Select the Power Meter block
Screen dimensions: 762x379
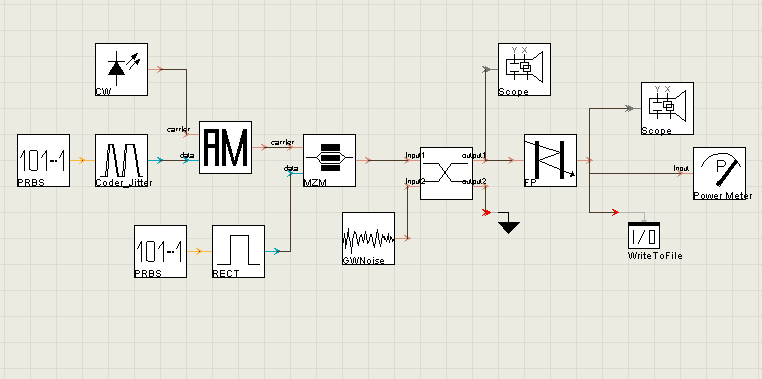719,173
